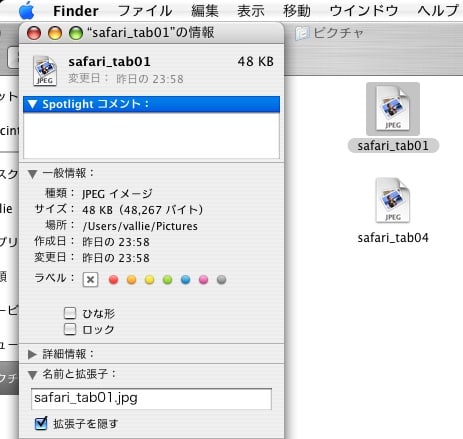Apply the pink label color
The height and width of the screenshot is (439, 463).
tap(203, 280)
